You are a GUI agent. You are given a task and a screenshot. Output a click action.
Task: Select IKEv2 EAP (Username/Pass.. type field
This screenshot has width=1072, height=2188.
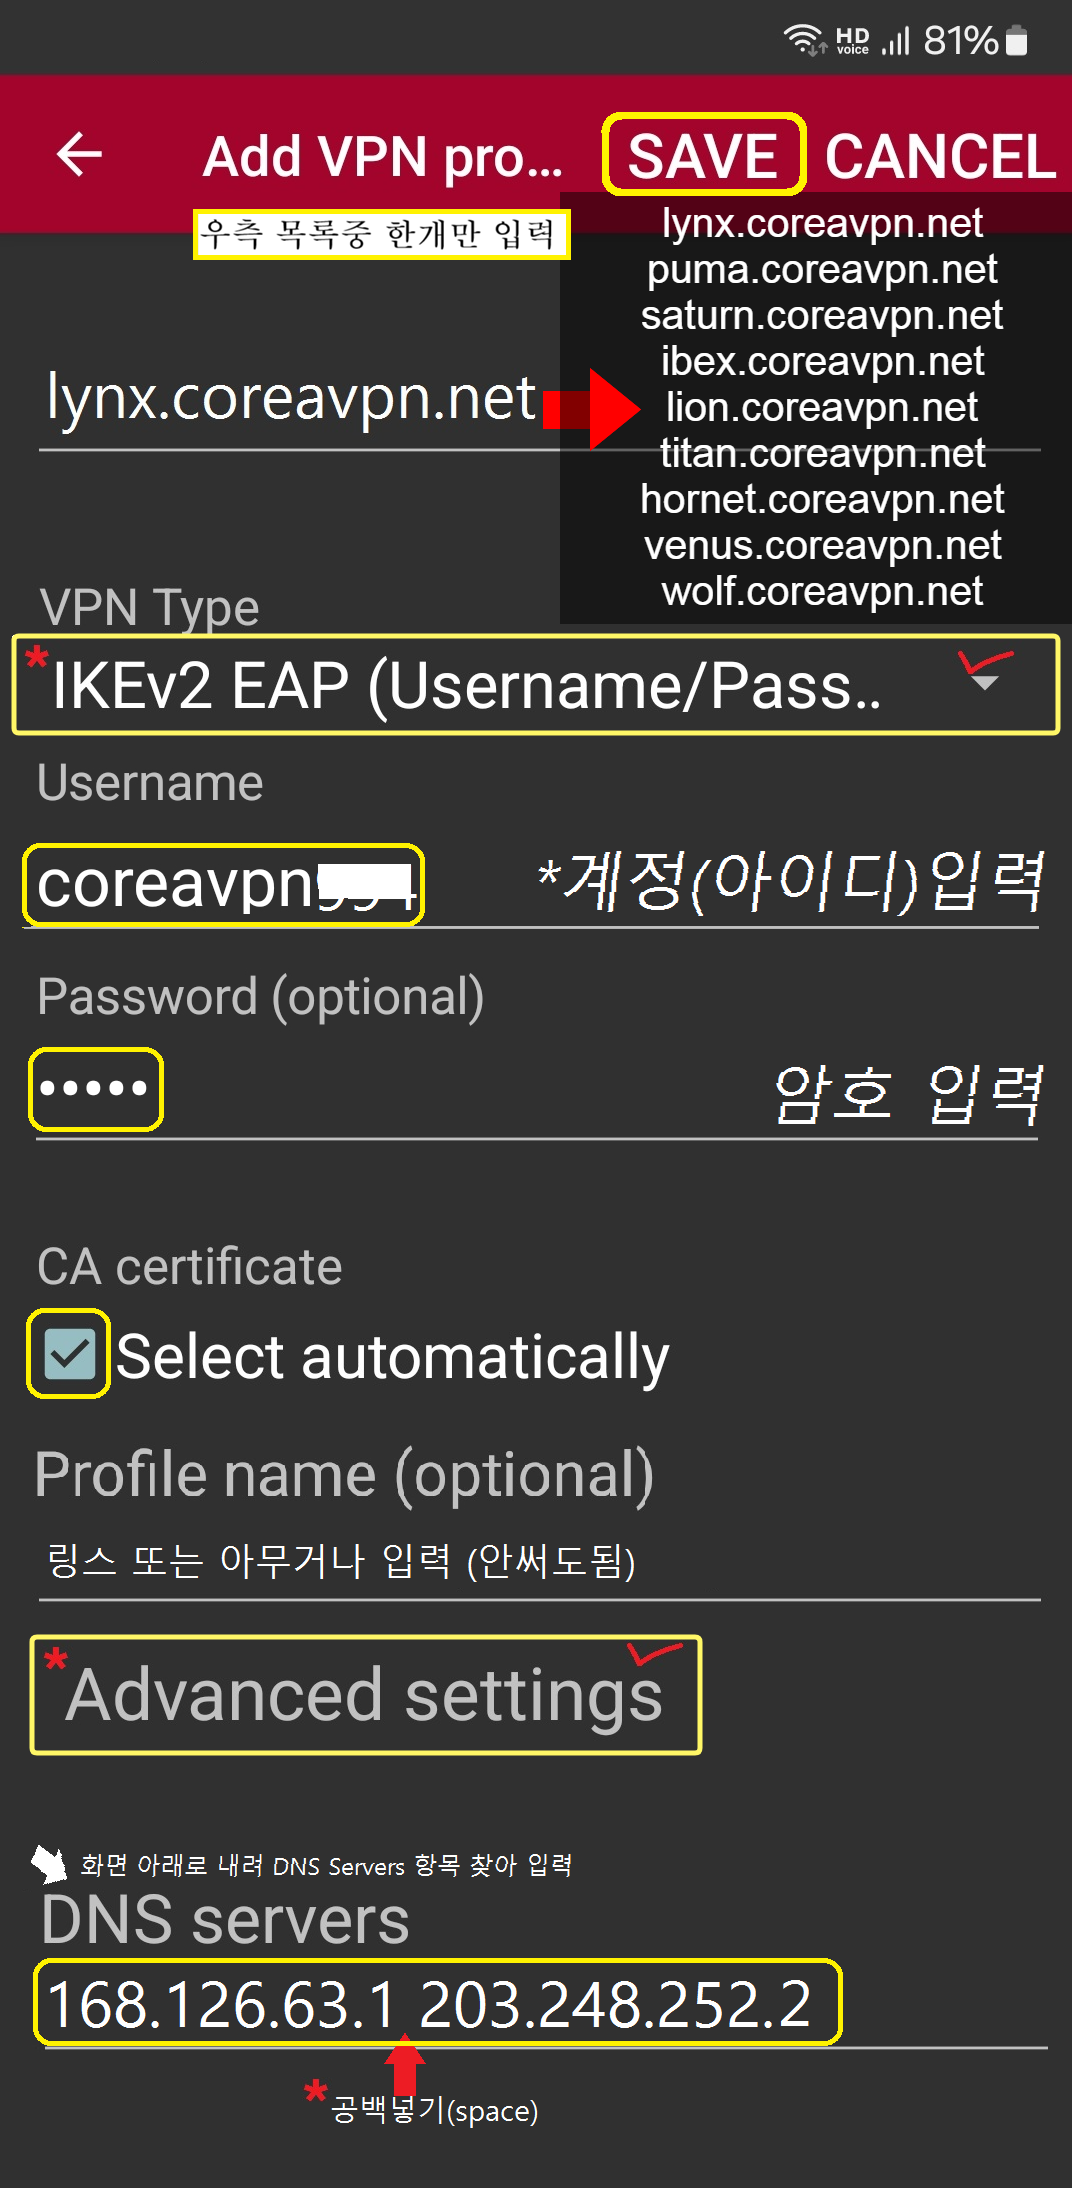(x=465, y=686)
